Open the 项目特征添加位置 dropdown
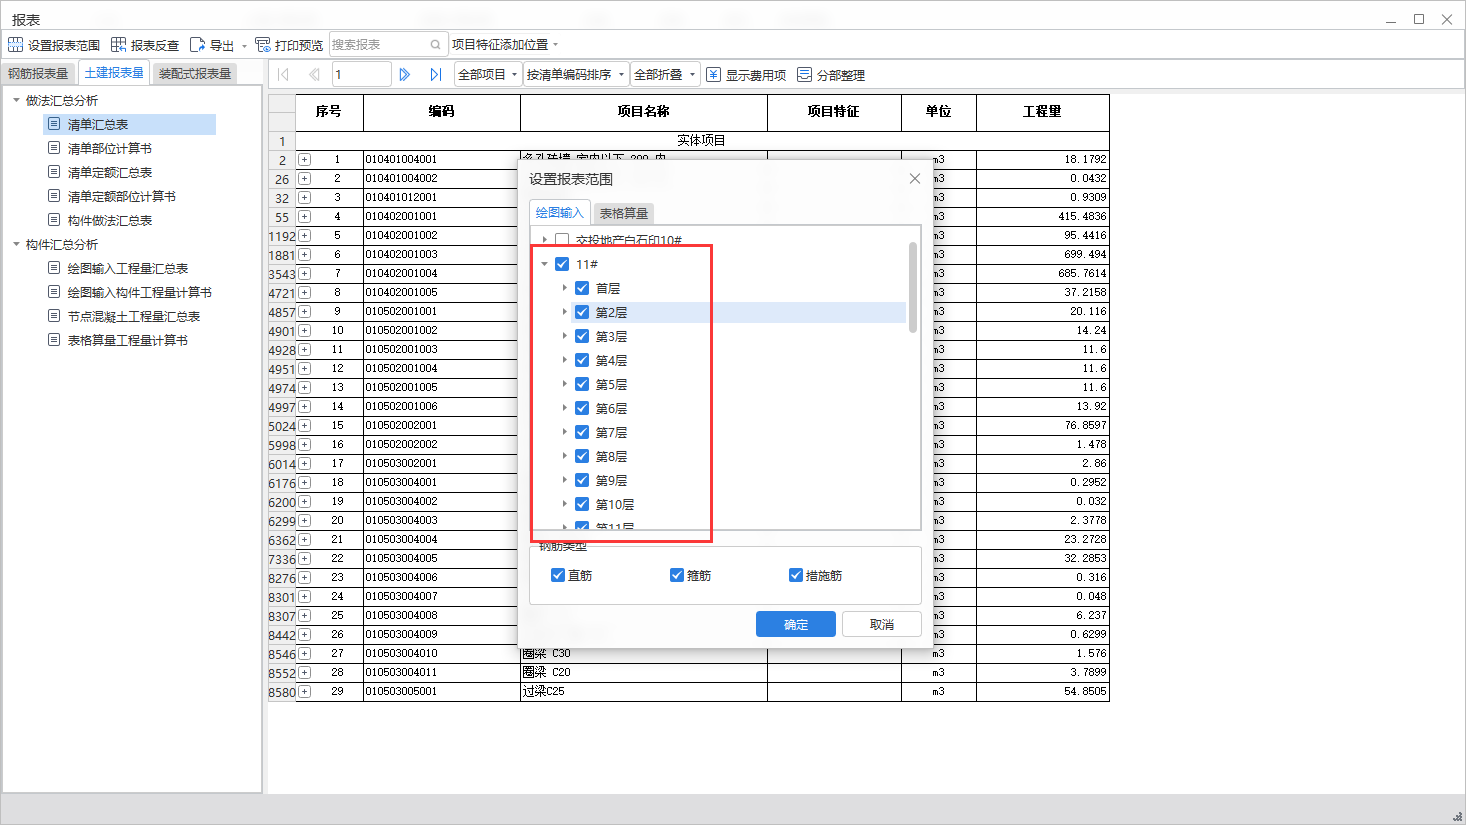 (x=505, y=45)
